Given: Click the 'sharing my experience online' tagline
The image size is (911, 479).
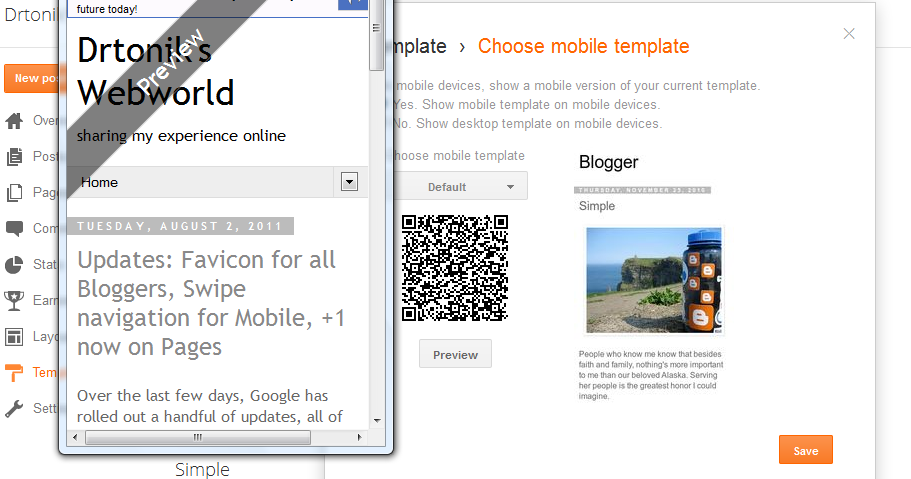Looking at the screenshot, I should pyautogui.click(x=181, y=136).
